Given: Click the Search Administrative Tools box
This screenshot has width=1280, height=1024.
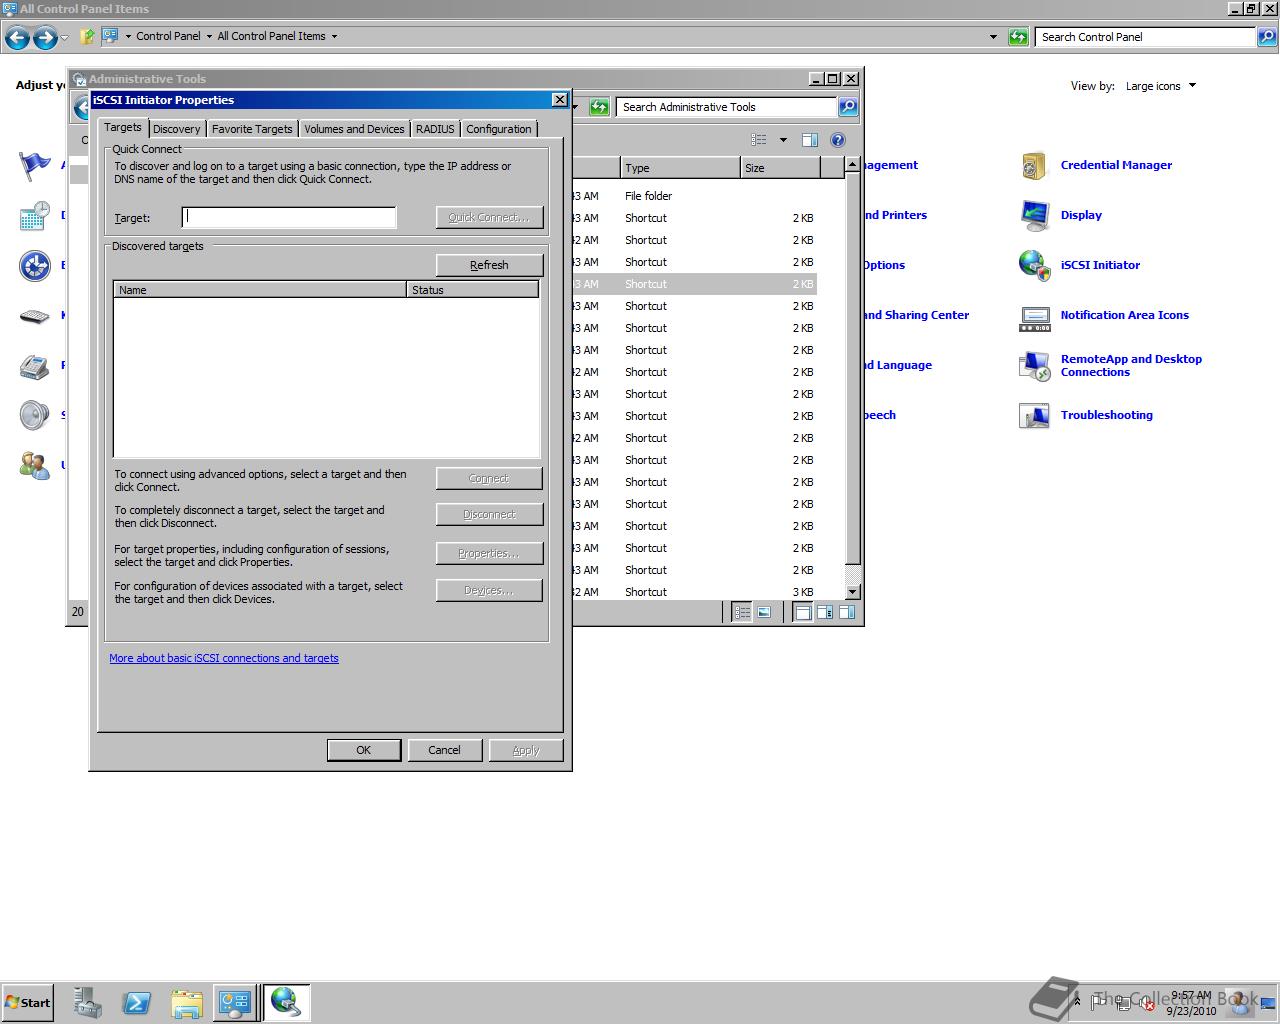Looking at the screenshot, I should coord(727,107).
